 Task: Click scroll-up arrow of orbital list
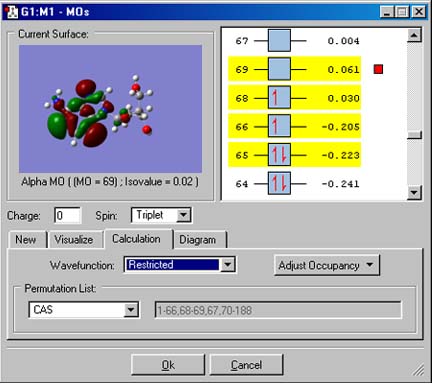[x=414, y=35]
